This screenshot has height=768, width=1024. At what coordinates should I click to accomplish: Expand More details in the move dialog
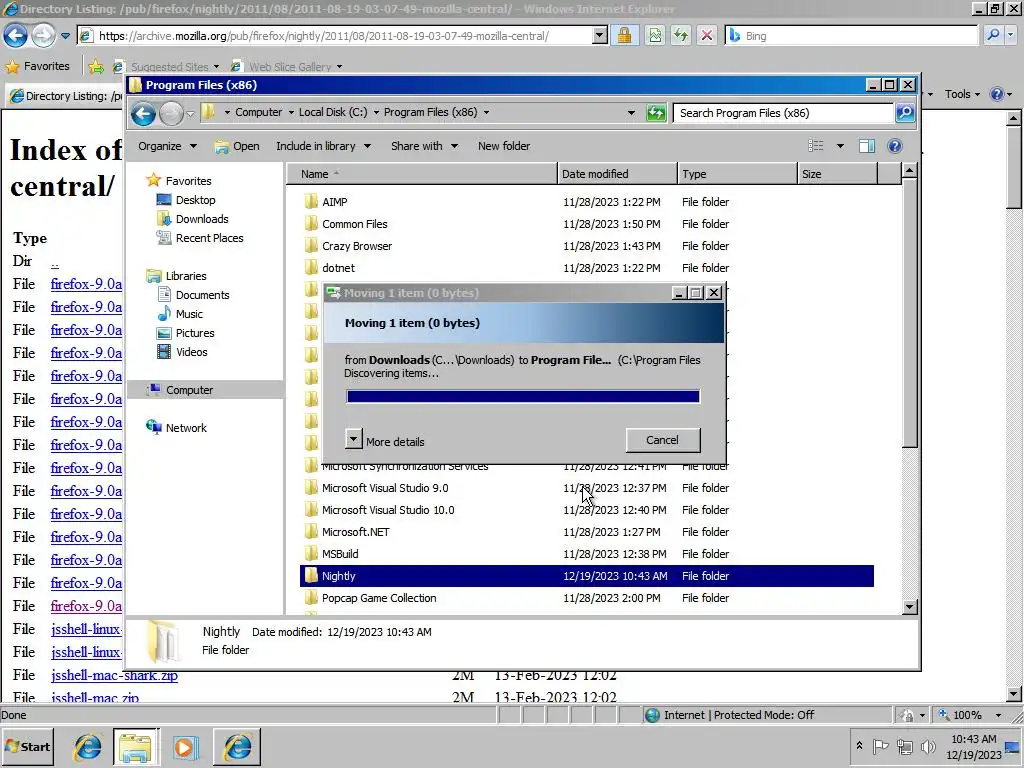point(353,439)
